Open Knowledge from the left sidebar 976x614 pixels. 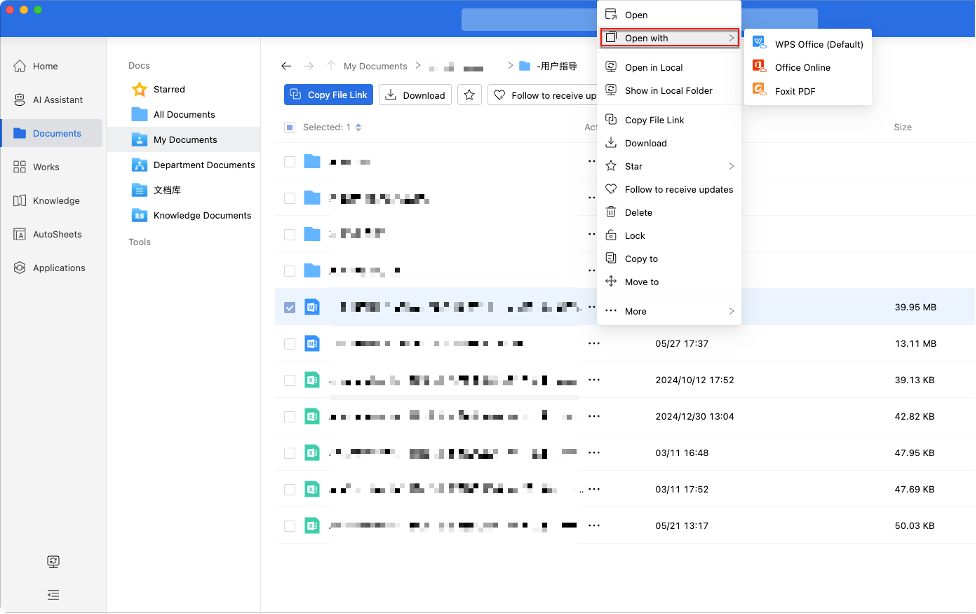point(20,201)
